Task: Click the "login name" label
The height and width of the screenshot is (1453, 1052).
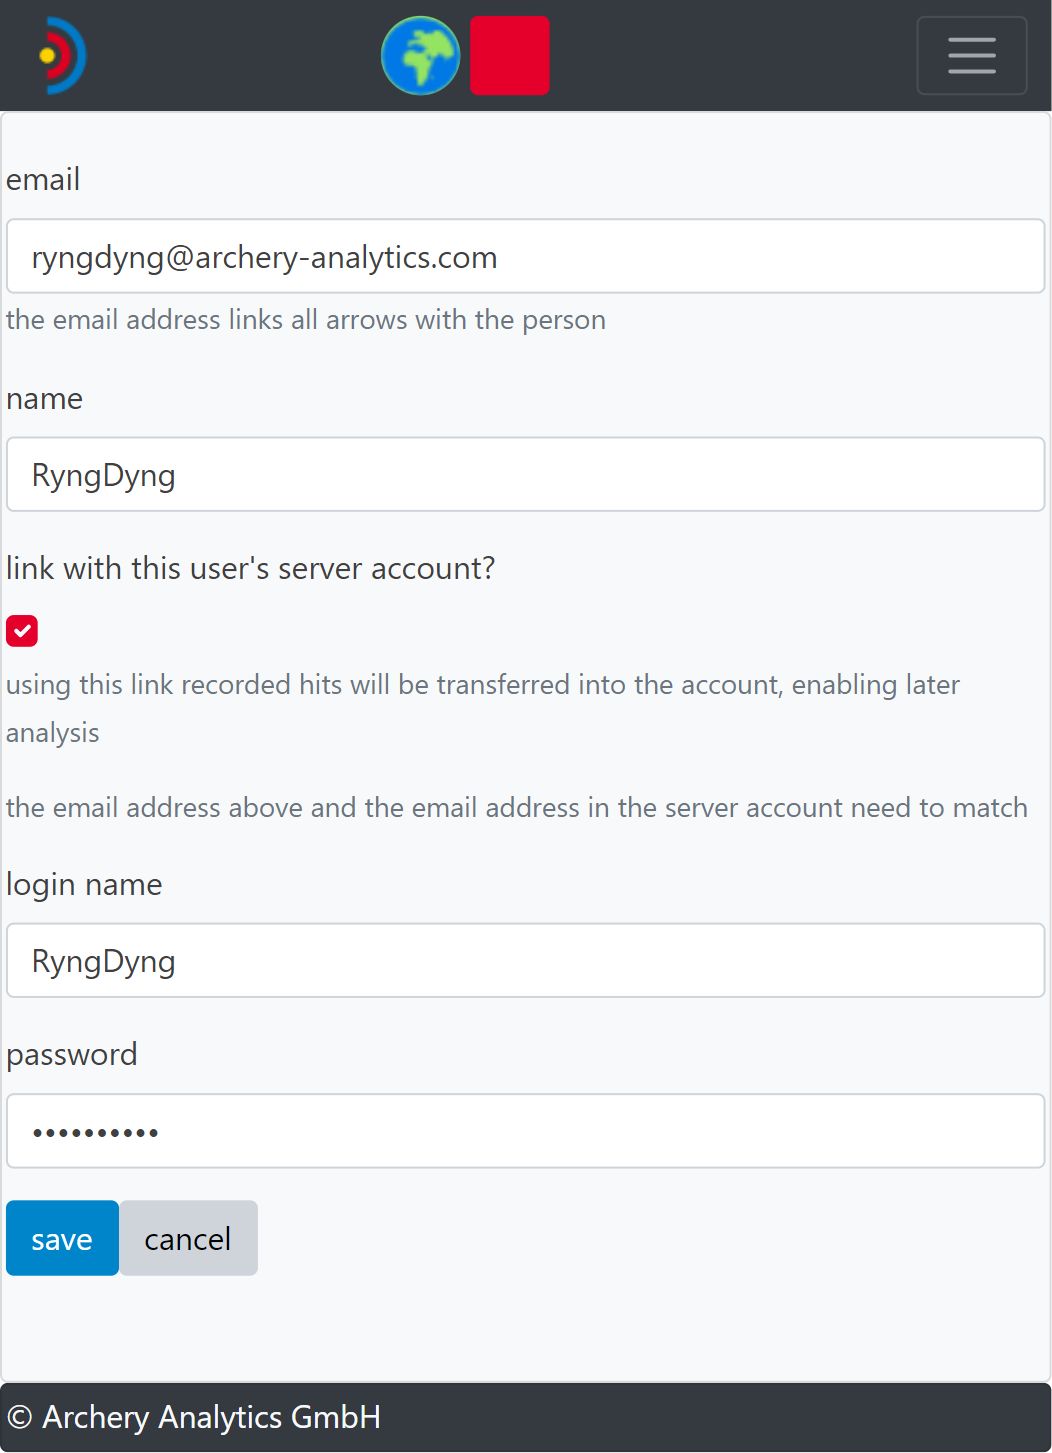Action: tap(84, 885)
